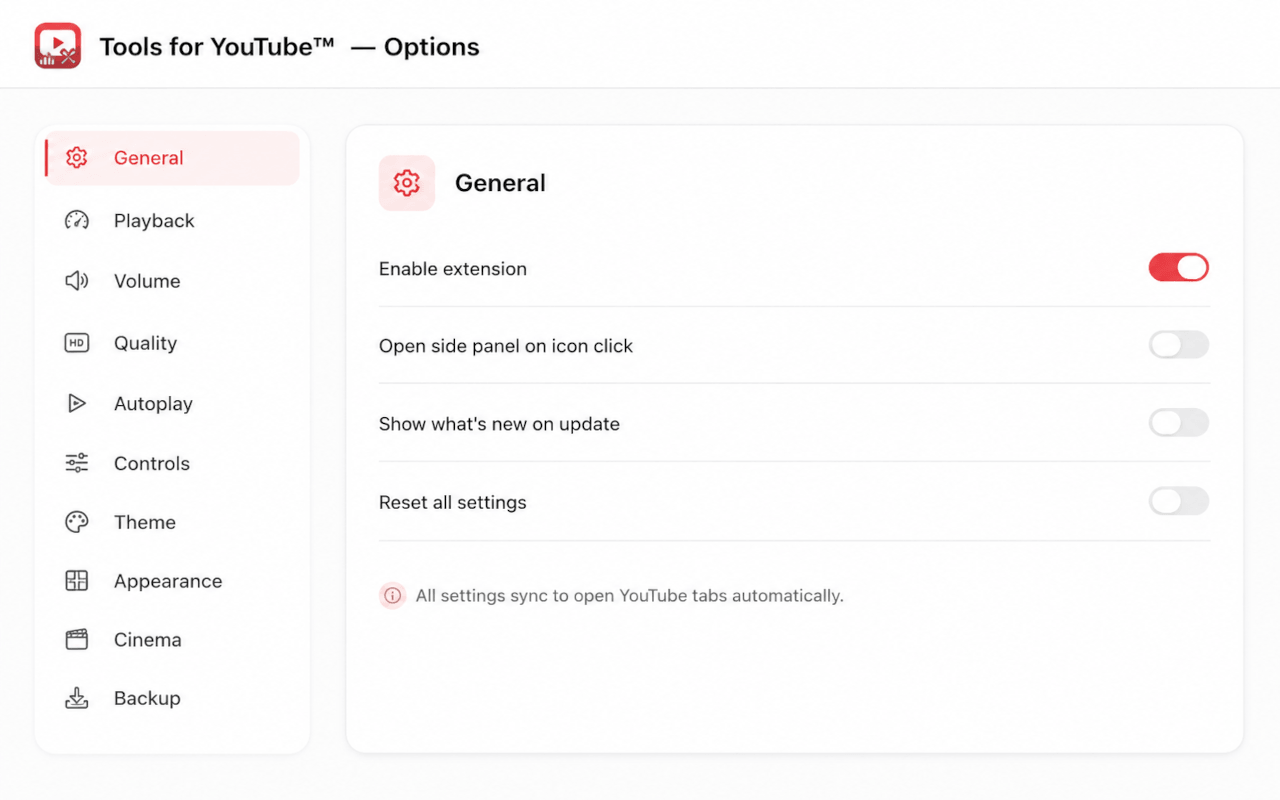Click the Cinema clapperboard icon
Viewport: 1280px width, 800px height.
point(77,640)
